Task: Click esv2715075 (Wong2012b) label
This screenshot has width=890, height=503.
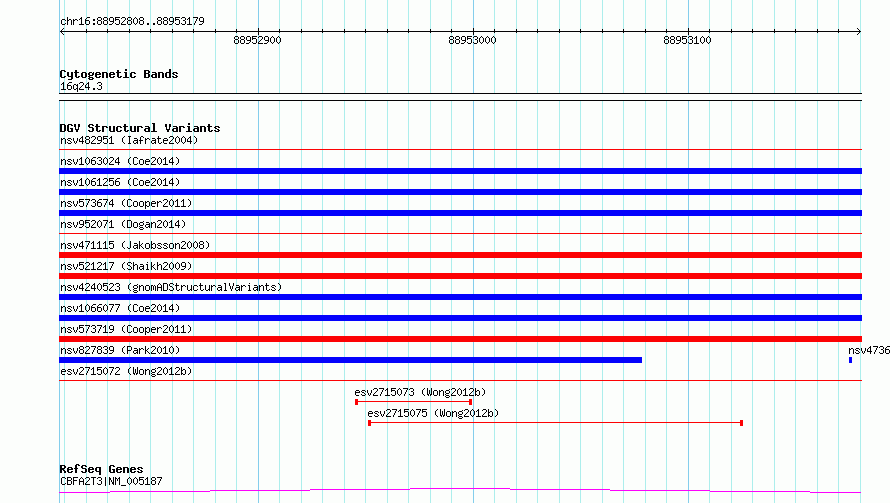Action: point(433,413)
